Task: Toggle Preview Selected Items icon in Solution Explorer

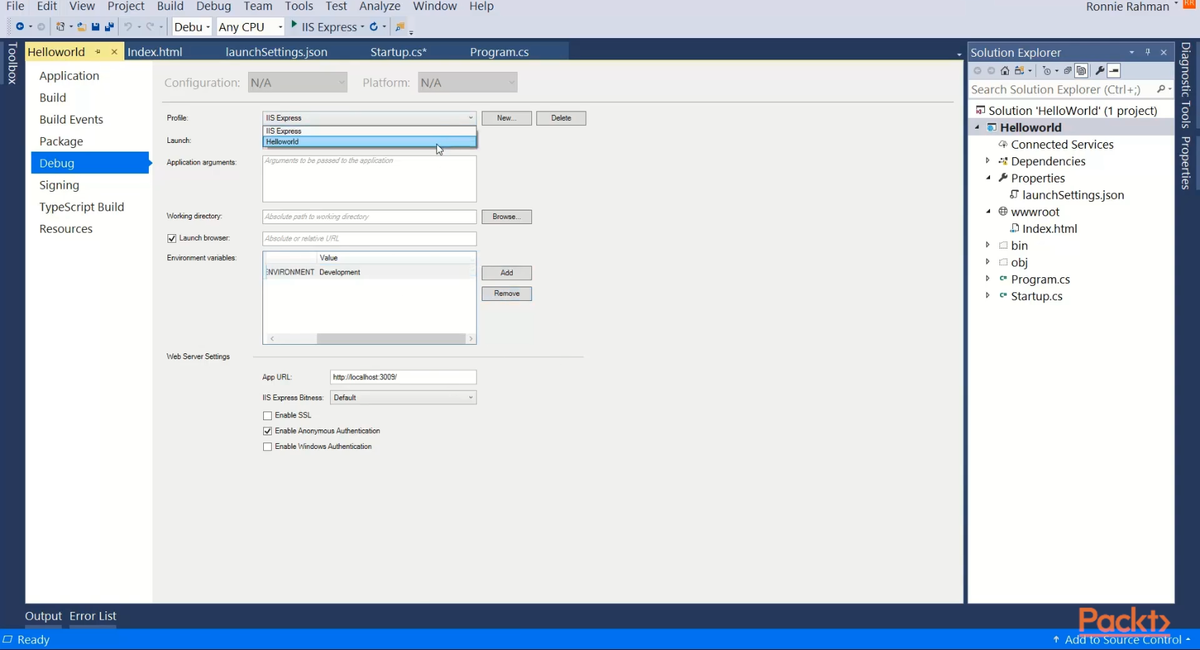Action: [1113, 71]
